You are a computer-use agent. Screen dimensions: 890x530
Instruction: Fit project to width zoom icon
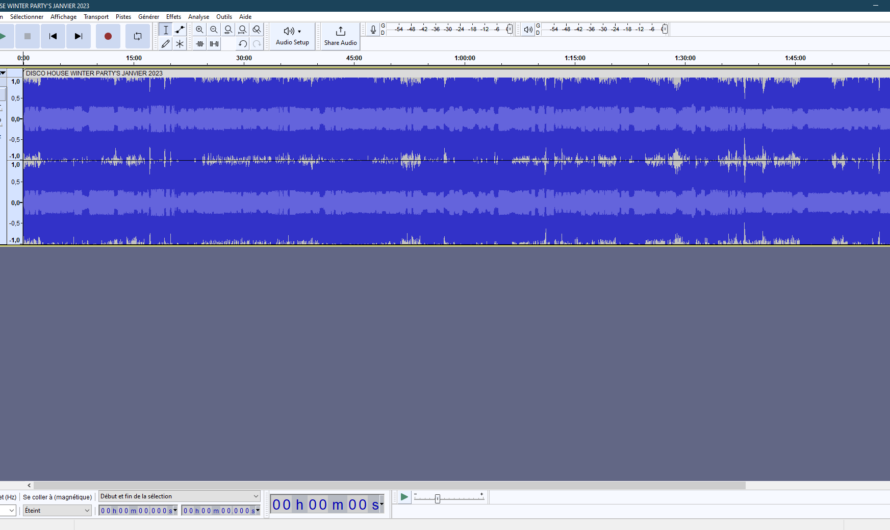tap(242, 30)
